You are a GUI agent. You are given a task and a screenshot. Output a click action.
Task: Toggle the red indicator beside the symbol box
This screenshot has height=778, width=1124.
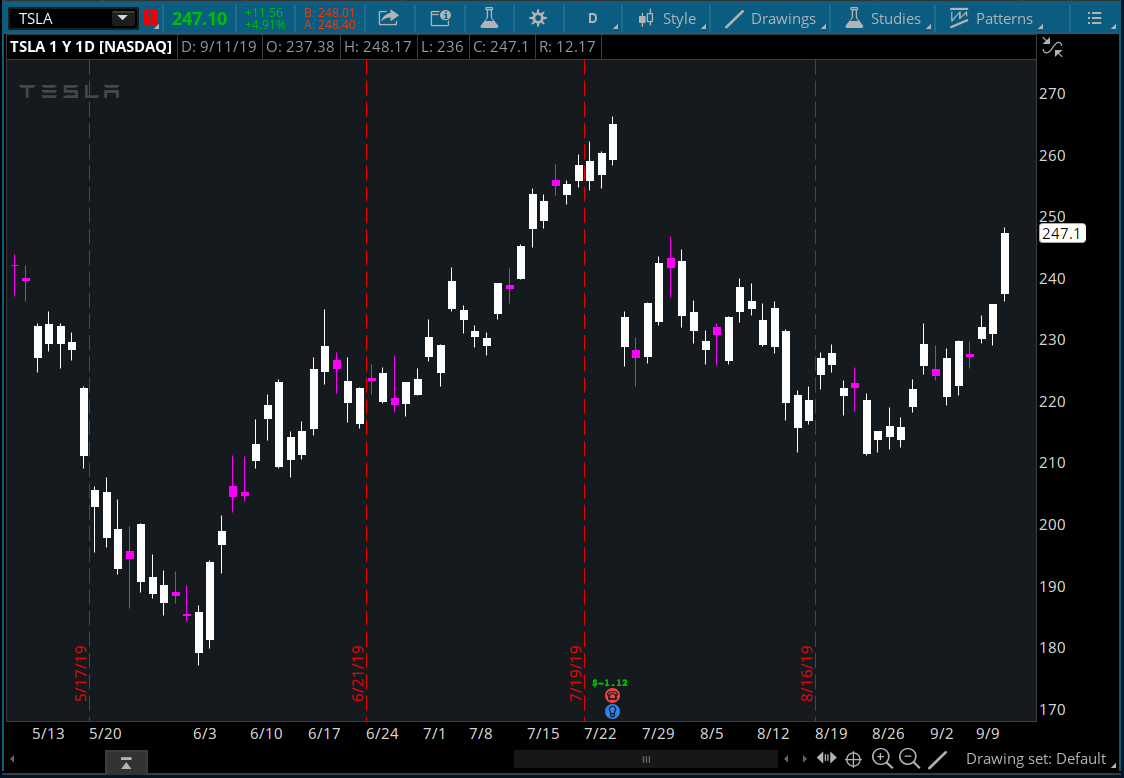pyautogui.click(x=150, y=18)
